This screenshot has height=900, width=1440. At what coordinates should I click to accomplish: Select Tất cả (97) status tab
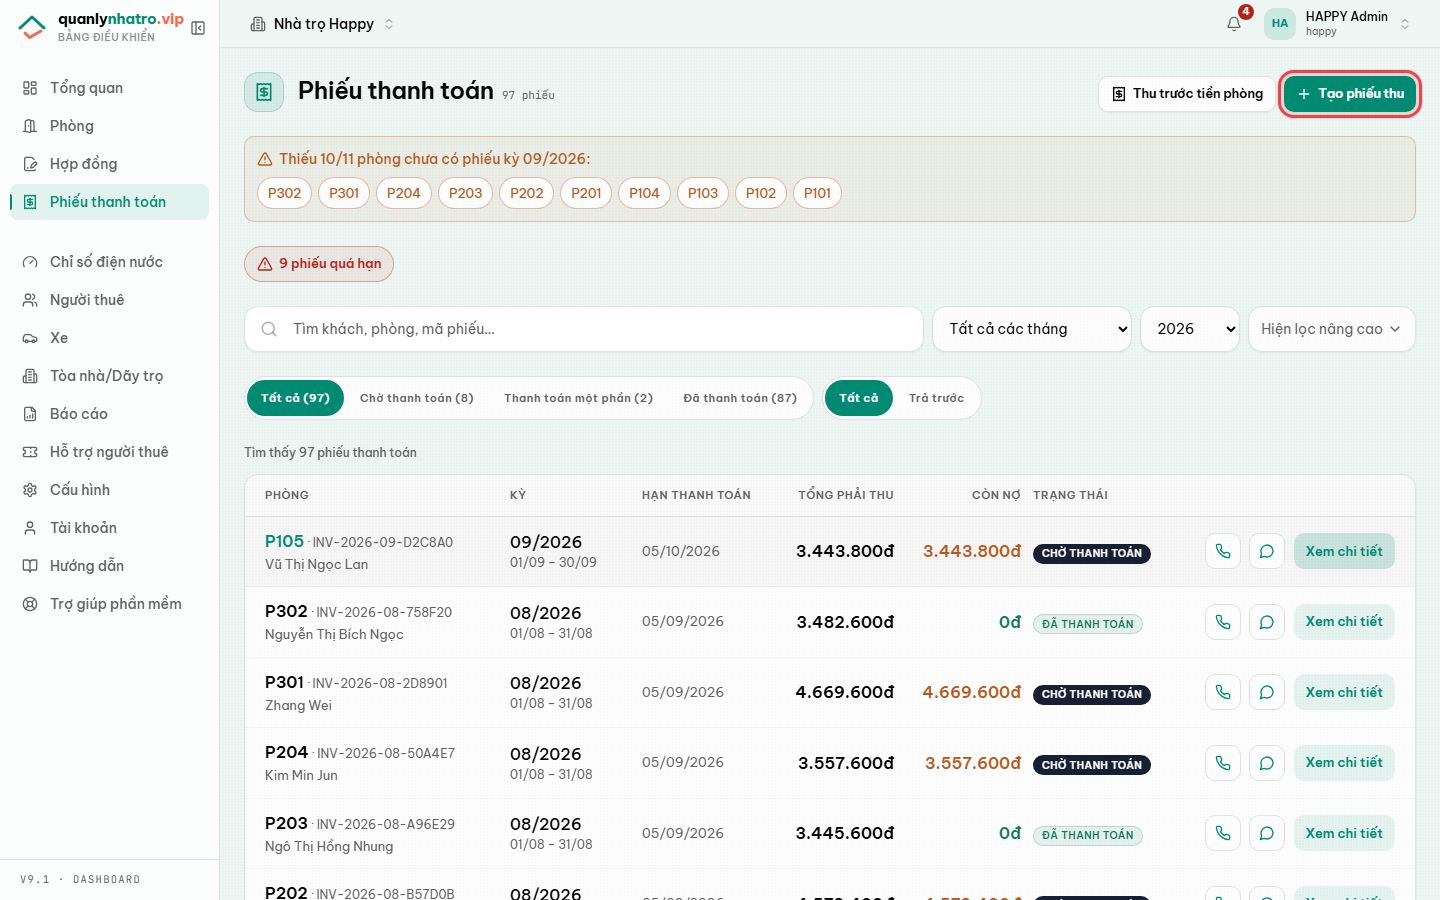(295, 398)
